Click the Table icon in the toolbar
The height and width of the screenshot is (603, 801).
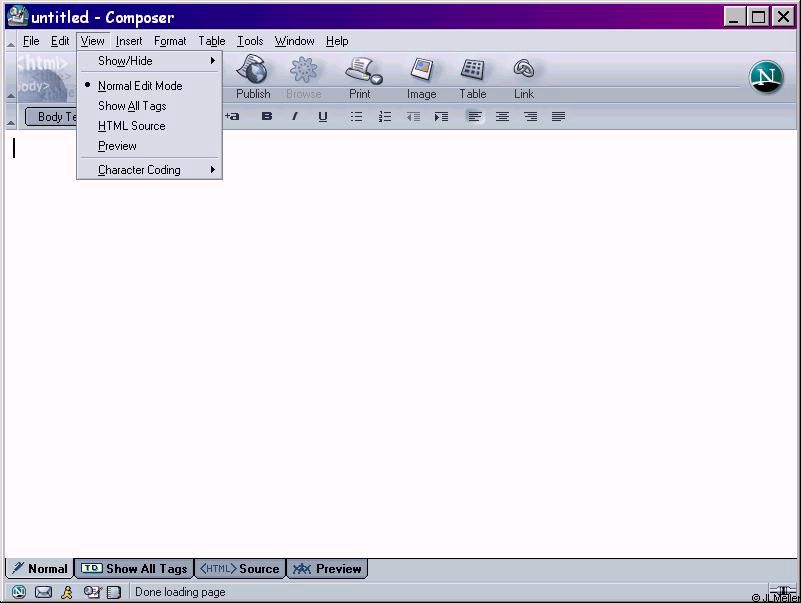click(473, 78)
